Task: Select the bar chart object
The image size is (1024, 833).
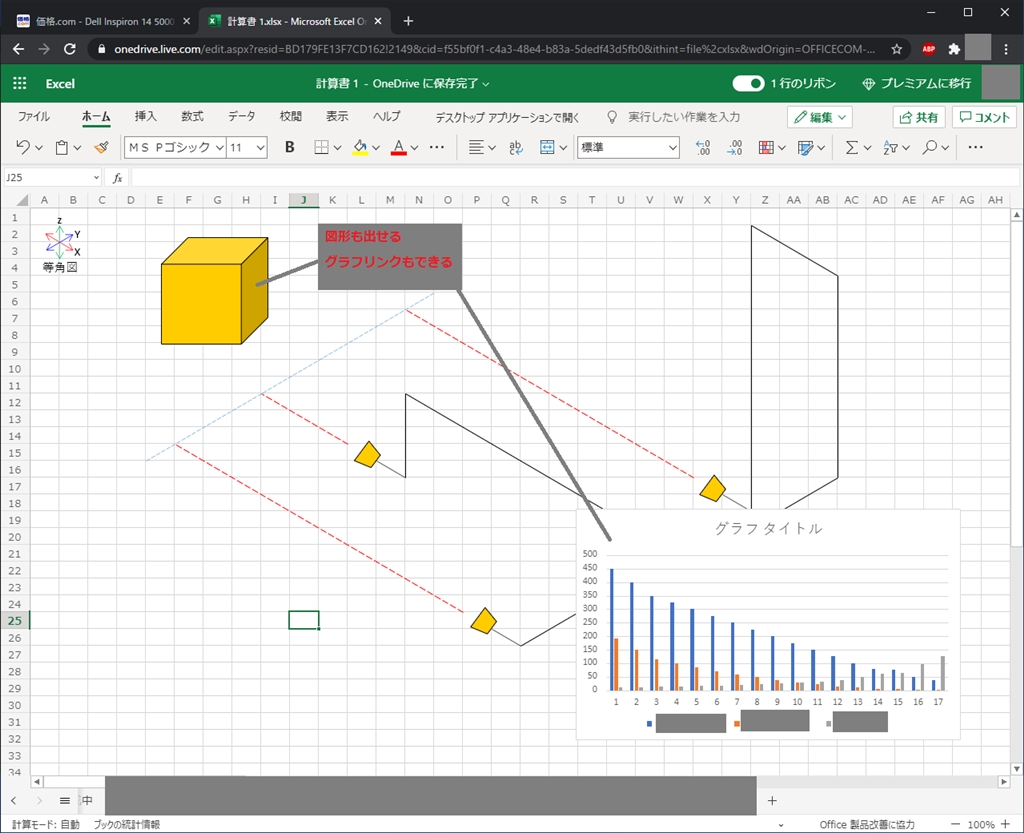Action: click(768, 625)
